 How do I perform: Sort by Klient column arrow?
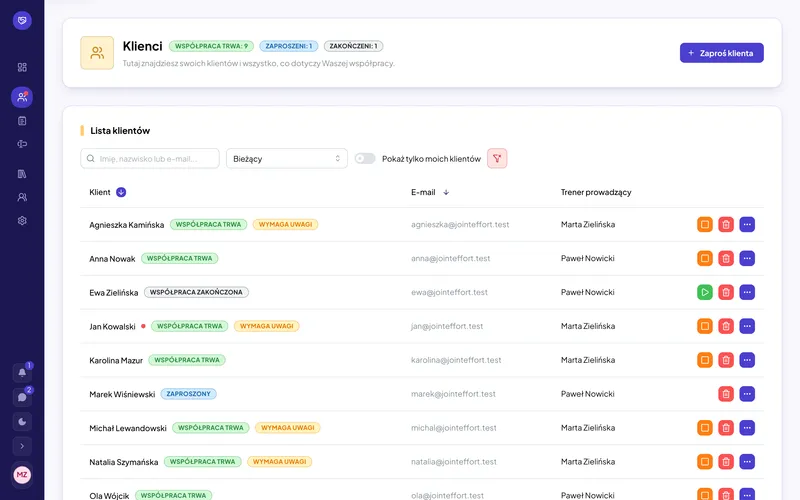click(x=121, y=192)
